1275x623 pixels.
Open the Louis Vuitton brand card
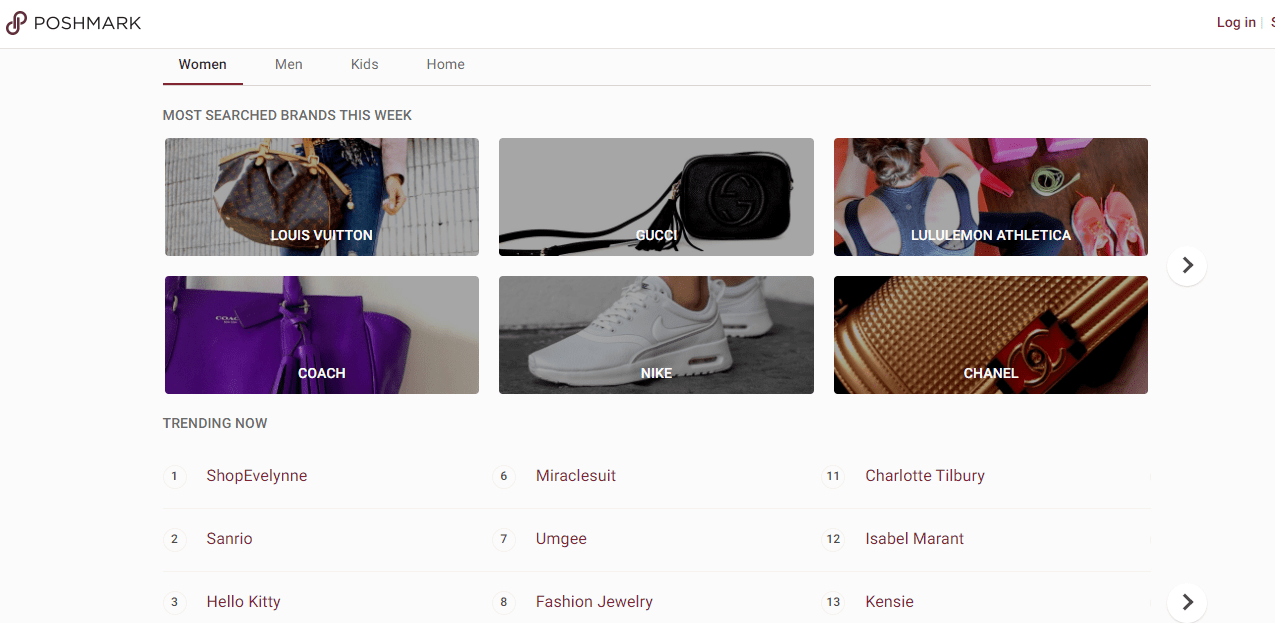[322, 197]
